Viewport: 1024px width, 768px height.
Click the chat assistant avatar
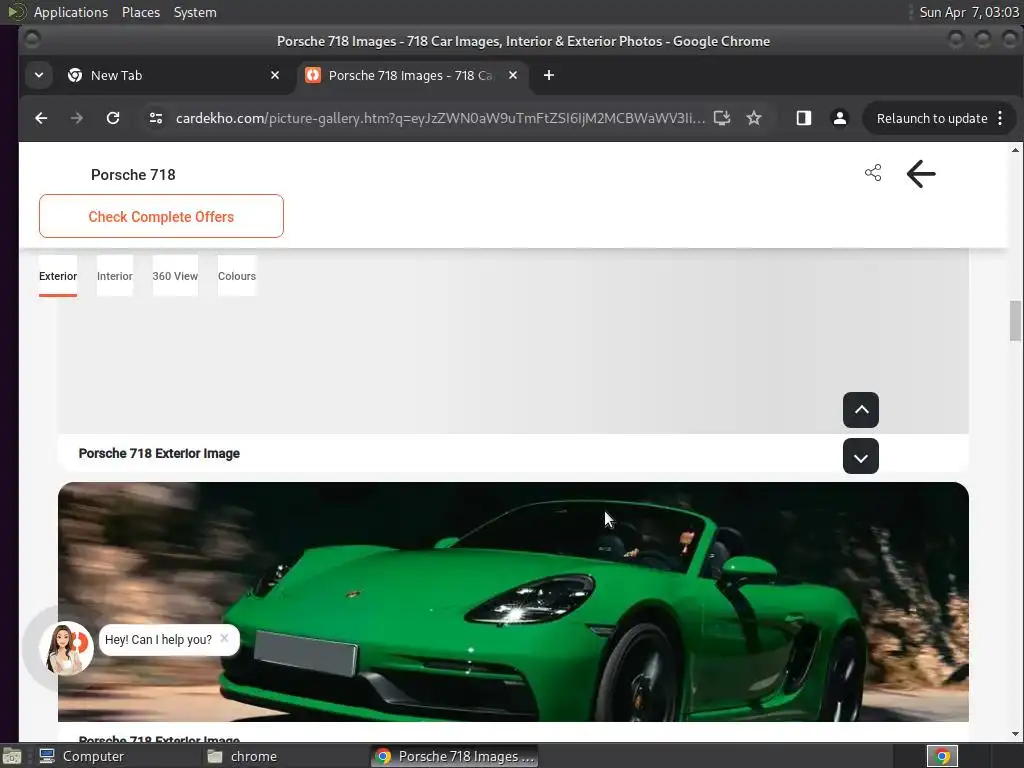point(66,648)
